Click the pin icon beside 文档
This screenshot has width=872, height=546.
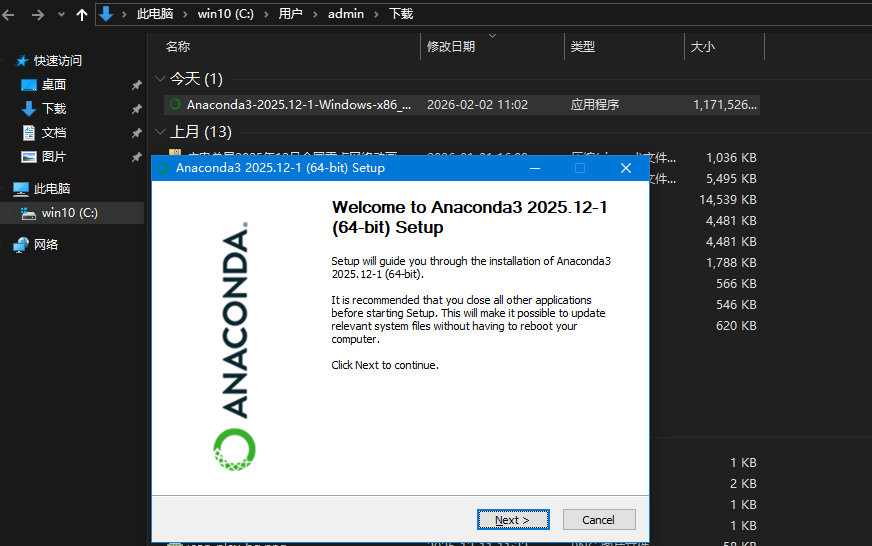coord(136,133)
